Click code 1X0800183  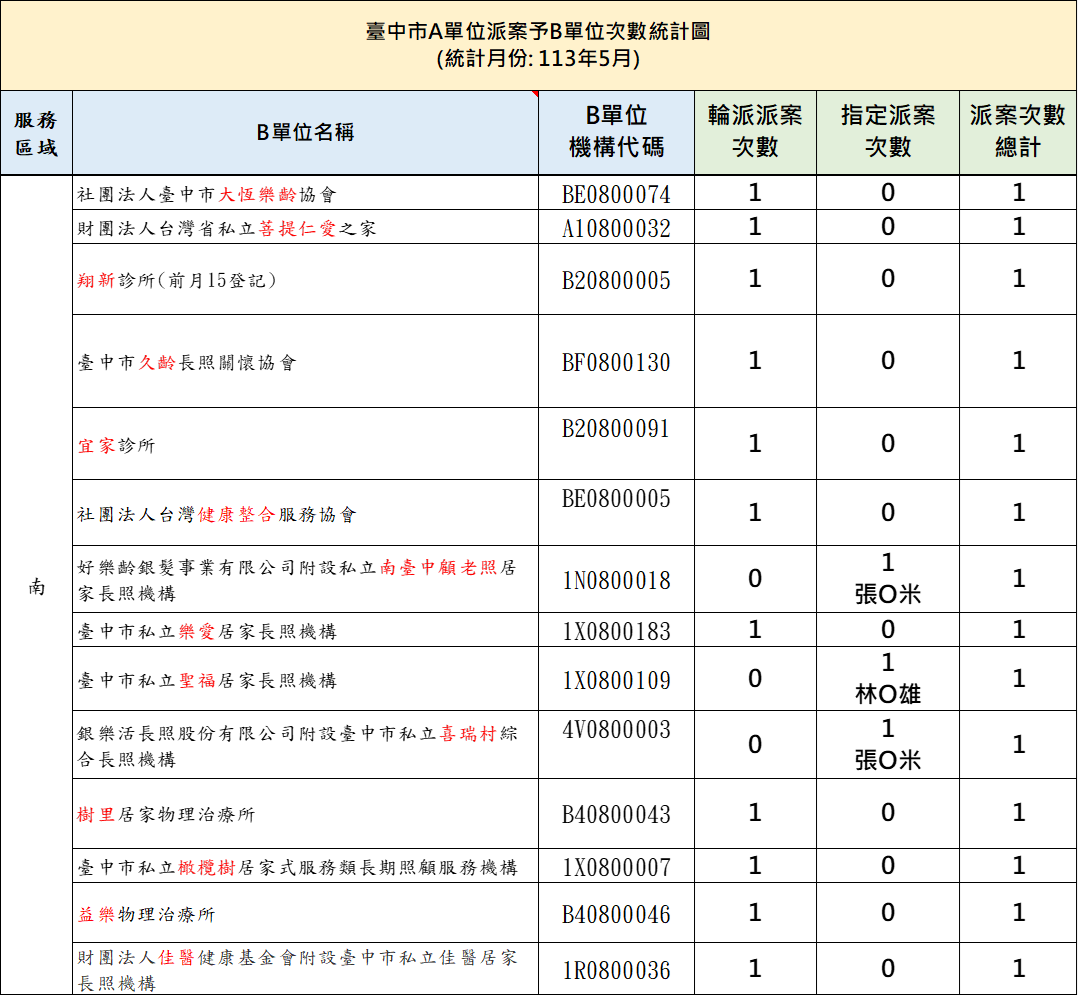point(617,631)
